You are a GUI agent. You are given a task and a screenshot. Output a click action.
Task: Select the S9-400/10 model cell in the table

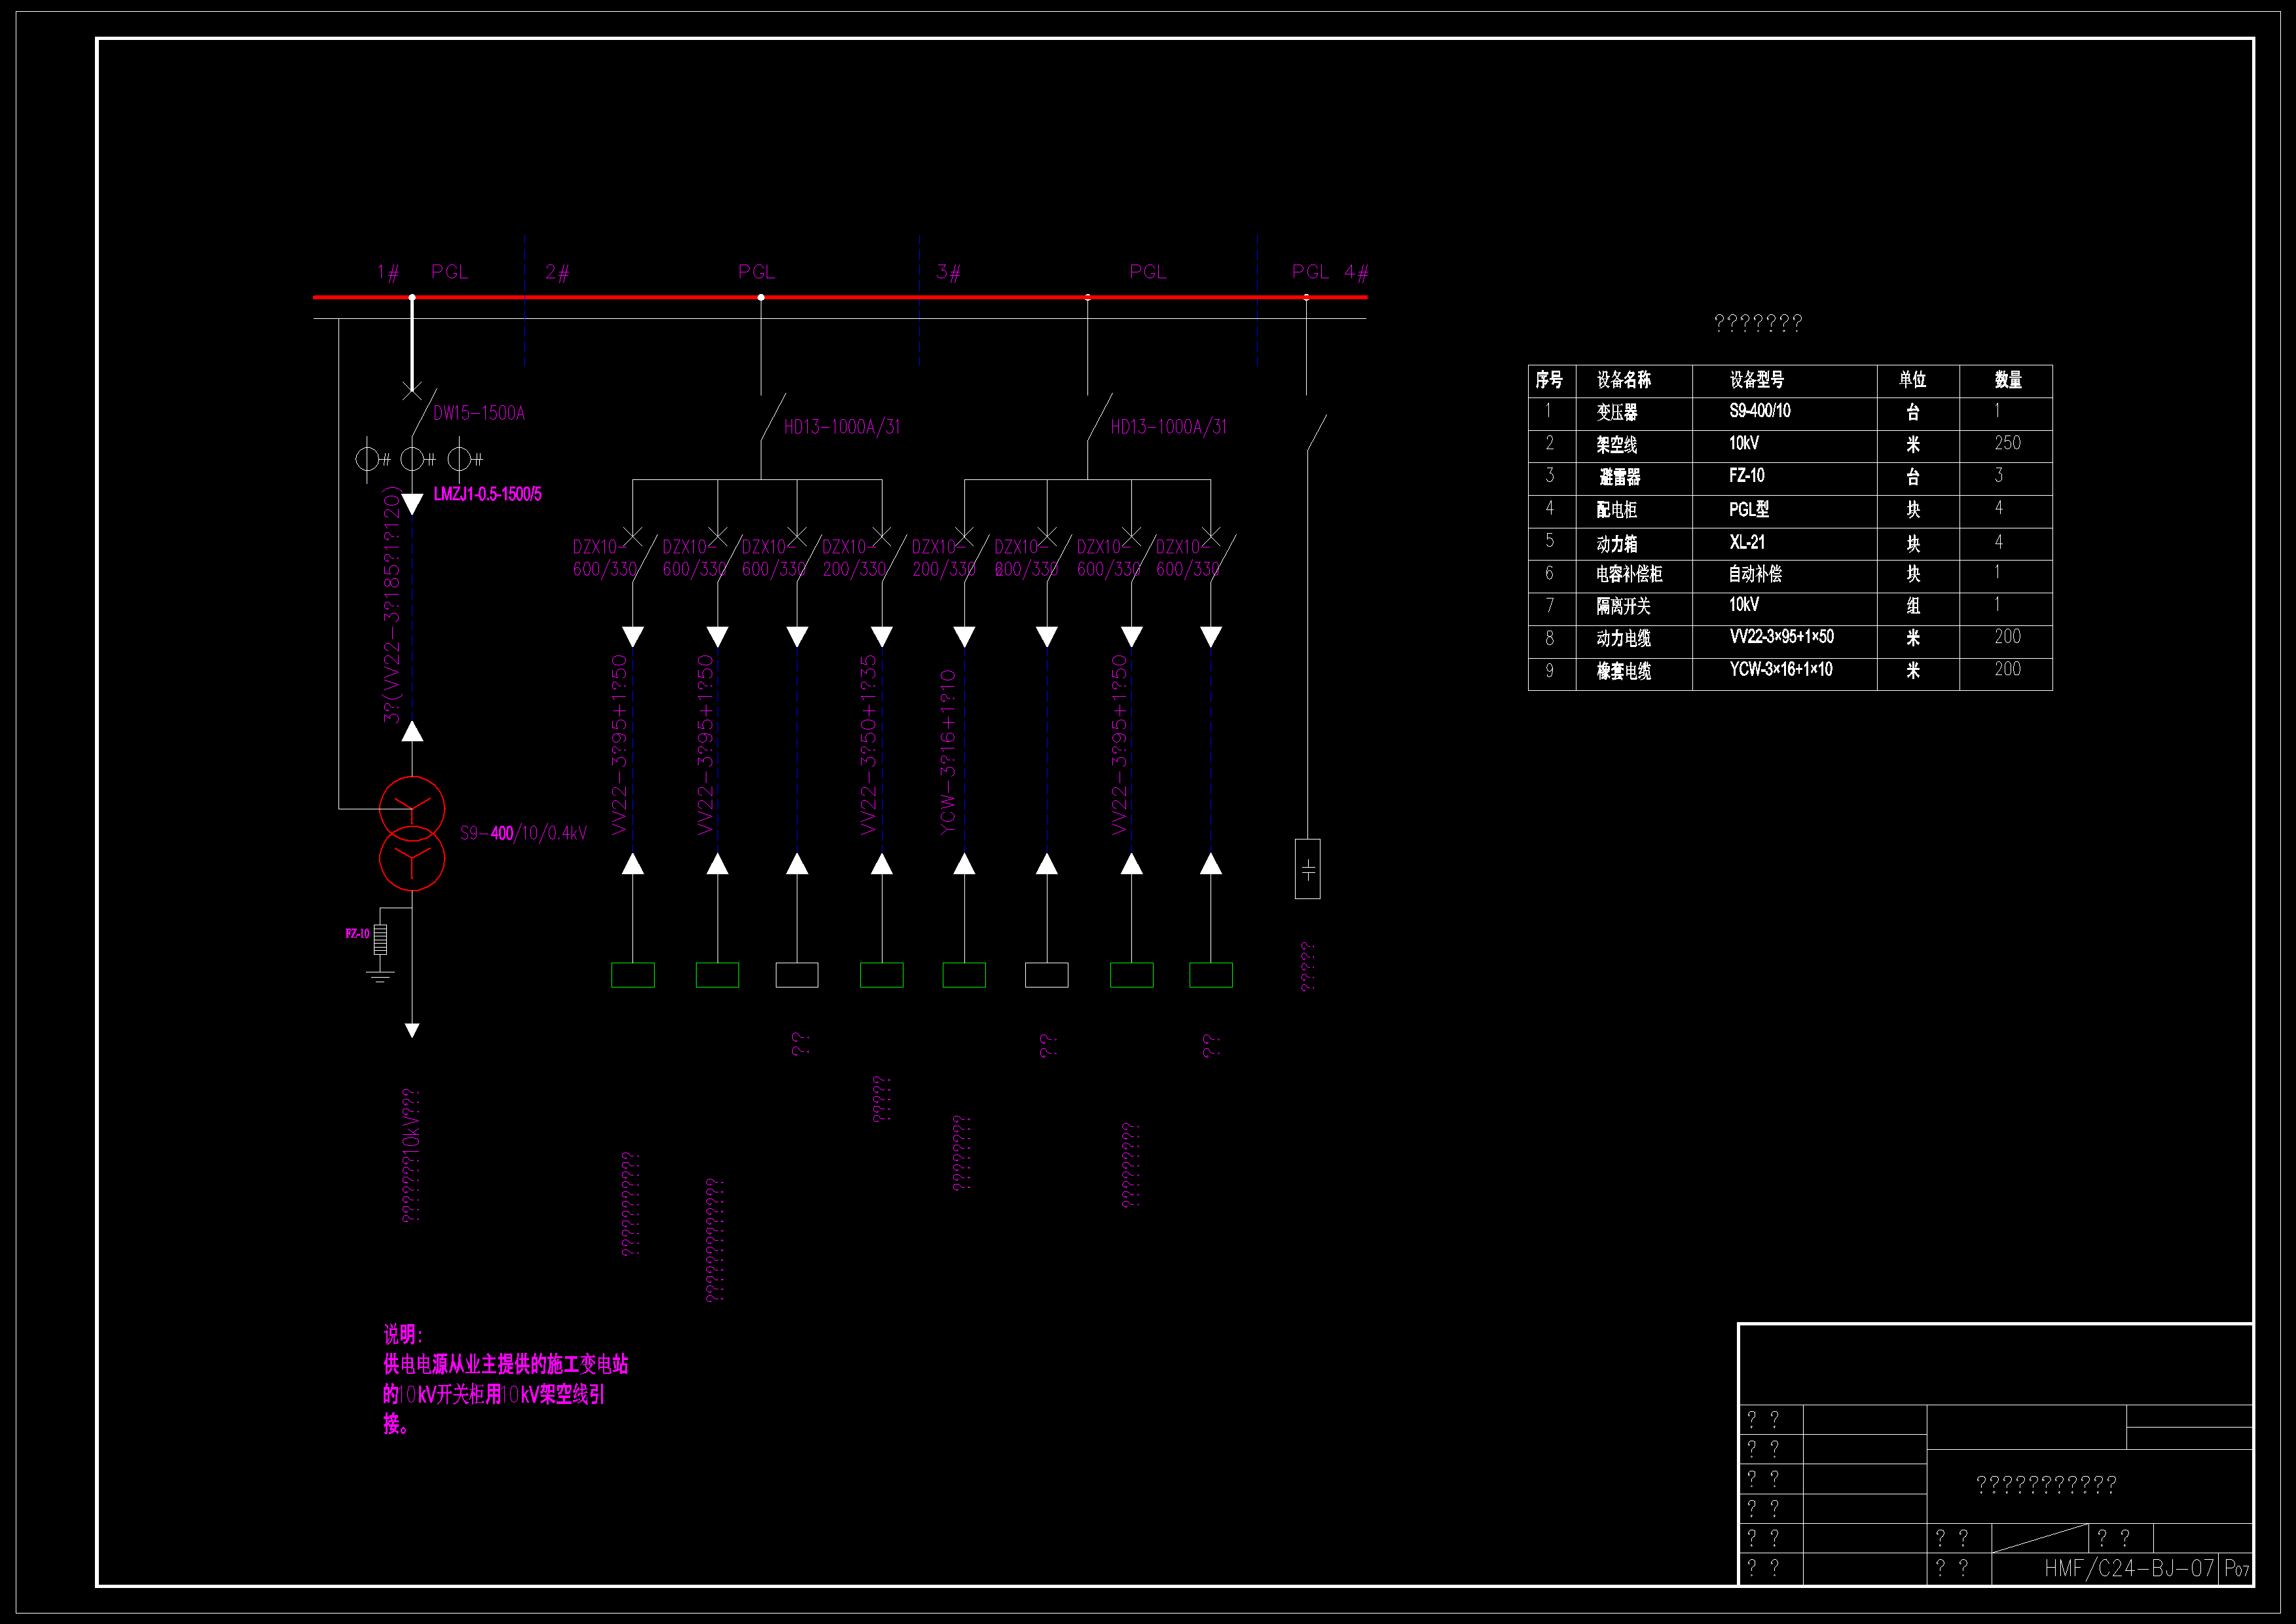(x=1760, y=411)
